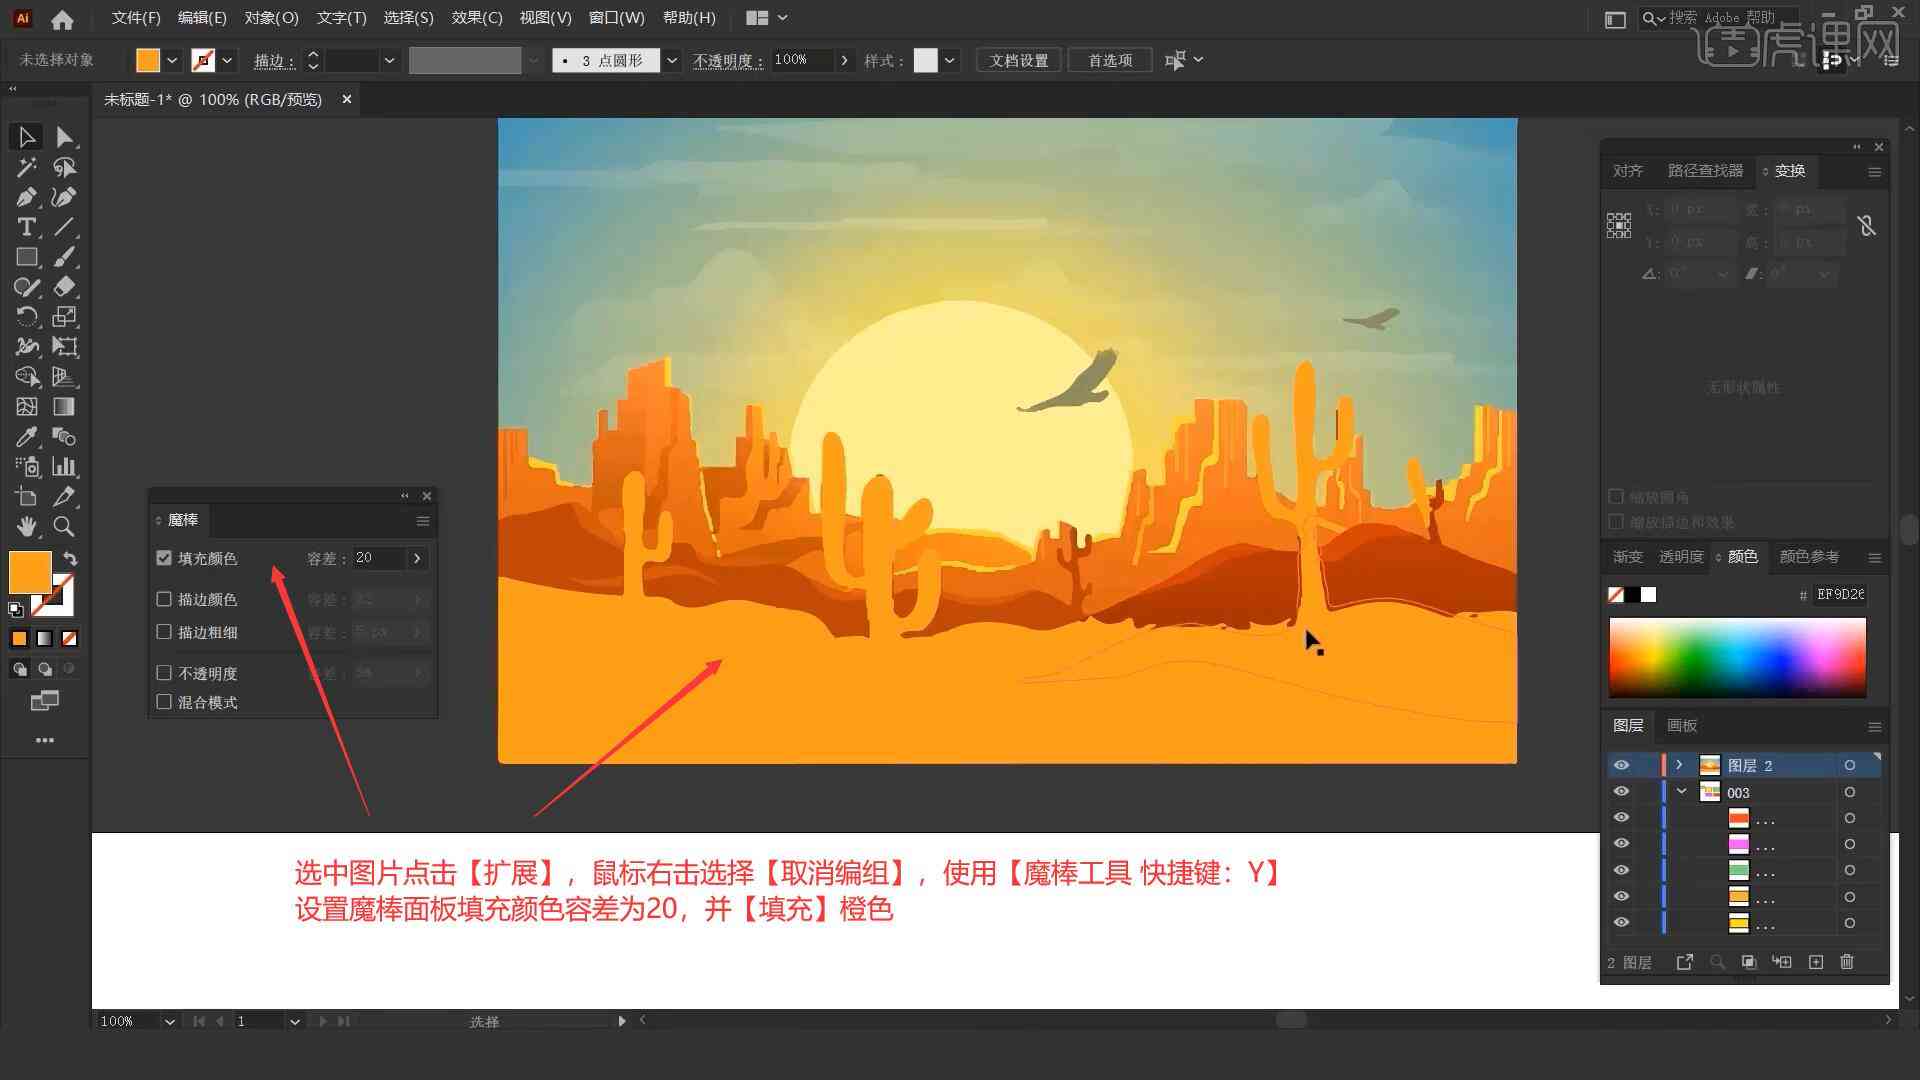Viewport: 1920px width, 1080px height.
Task: Select the Type tool
Action: (24, 227)
